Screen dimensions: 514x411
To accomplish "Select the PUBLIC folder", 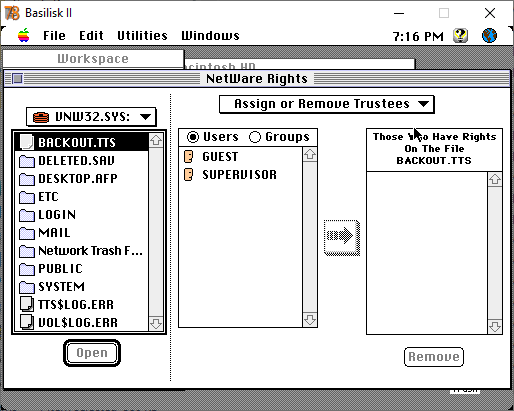I will click(x=82, y=269).
